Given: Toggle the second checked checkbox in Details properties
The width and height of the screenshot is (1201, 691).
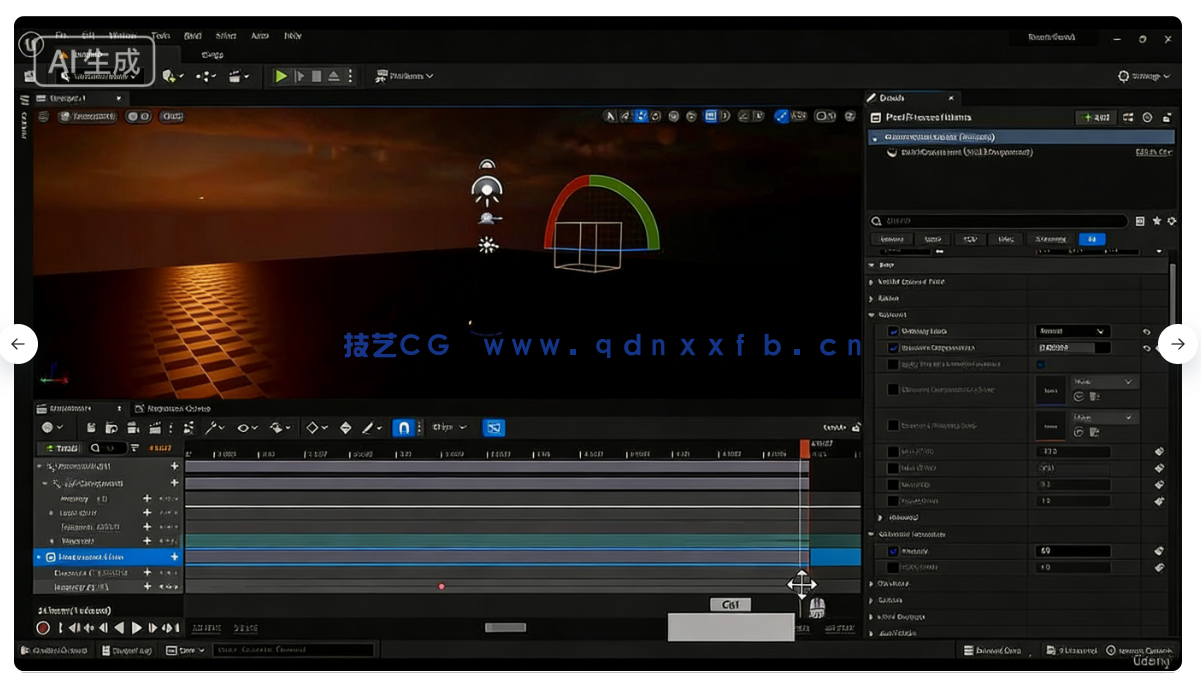Looking at the screenshot, I should point(893,348).
